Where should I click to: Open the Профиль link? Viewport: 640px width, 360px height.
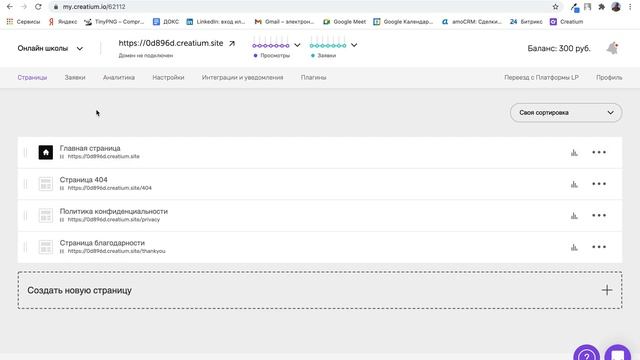pos(609,78)
